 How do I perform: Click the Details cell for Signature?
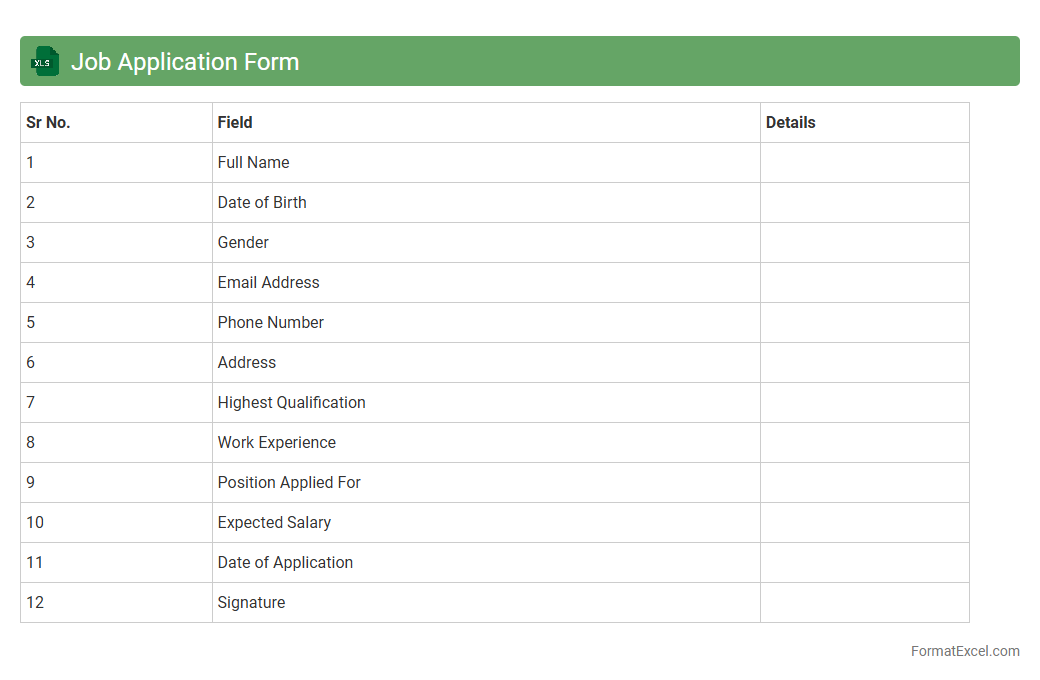[x=864, y=602]
